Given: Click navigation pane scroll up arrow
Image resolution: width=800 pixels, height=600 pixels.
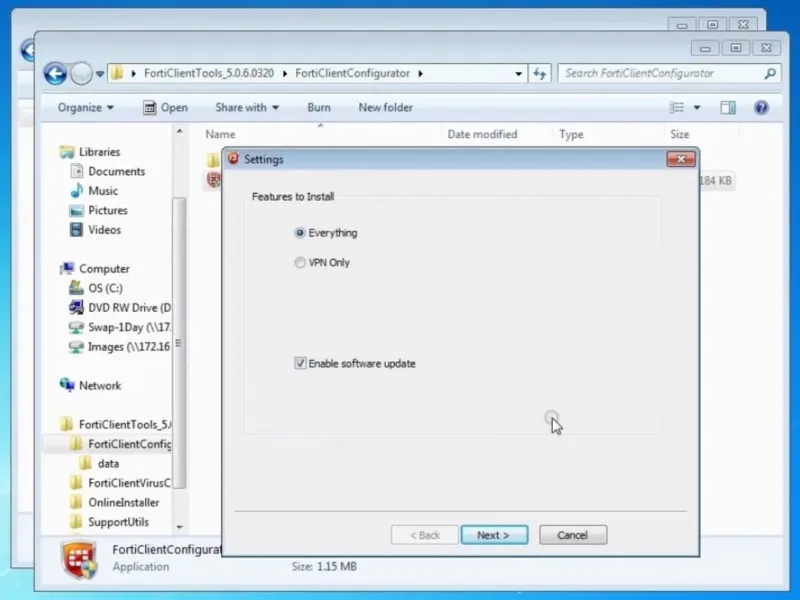Looking at the screenshot, I should [179, 132].
